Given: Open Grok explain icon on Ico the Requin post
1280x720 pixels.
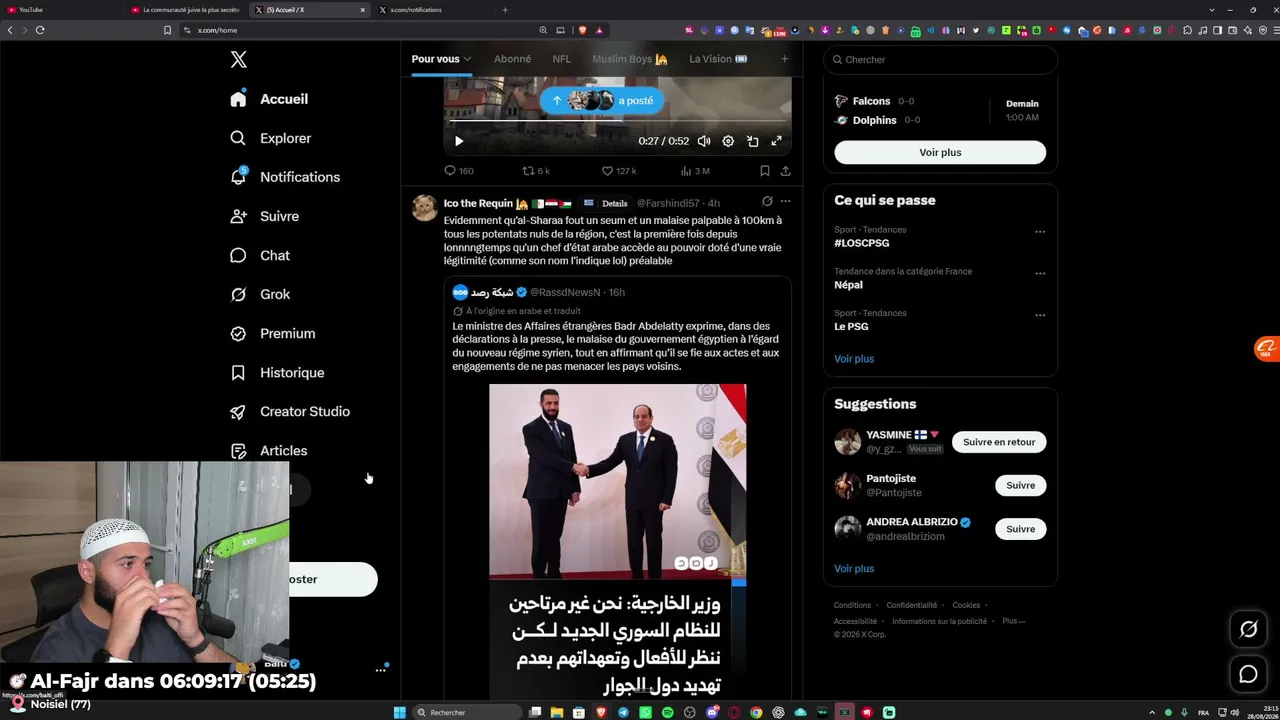Looking at the screenshot, I should coord(767,202).
